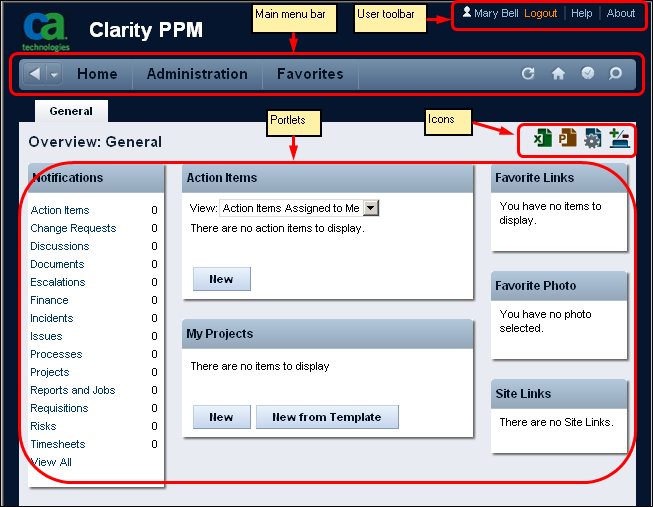The image size is (653, 507).
Task: Open Finance notifications link
Action: pyautogui.click(x=50, y=300)
